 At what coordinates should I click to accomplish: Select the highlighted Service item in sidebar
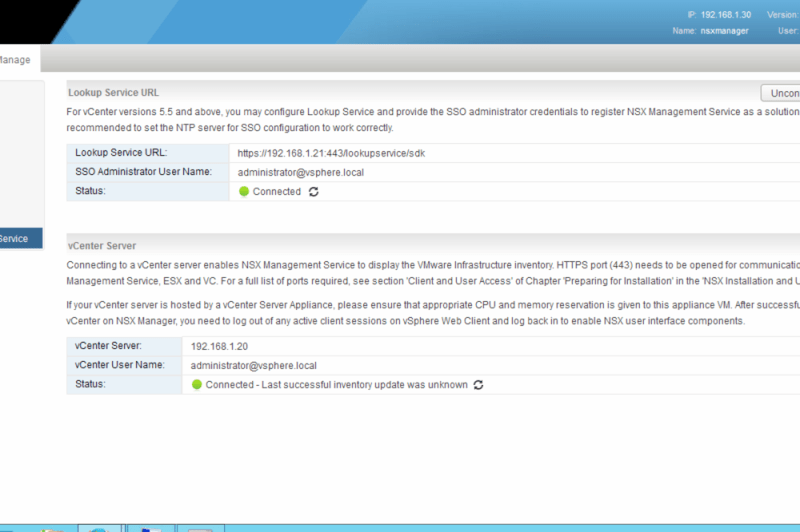pyautogui.click(x=20, y=238)
